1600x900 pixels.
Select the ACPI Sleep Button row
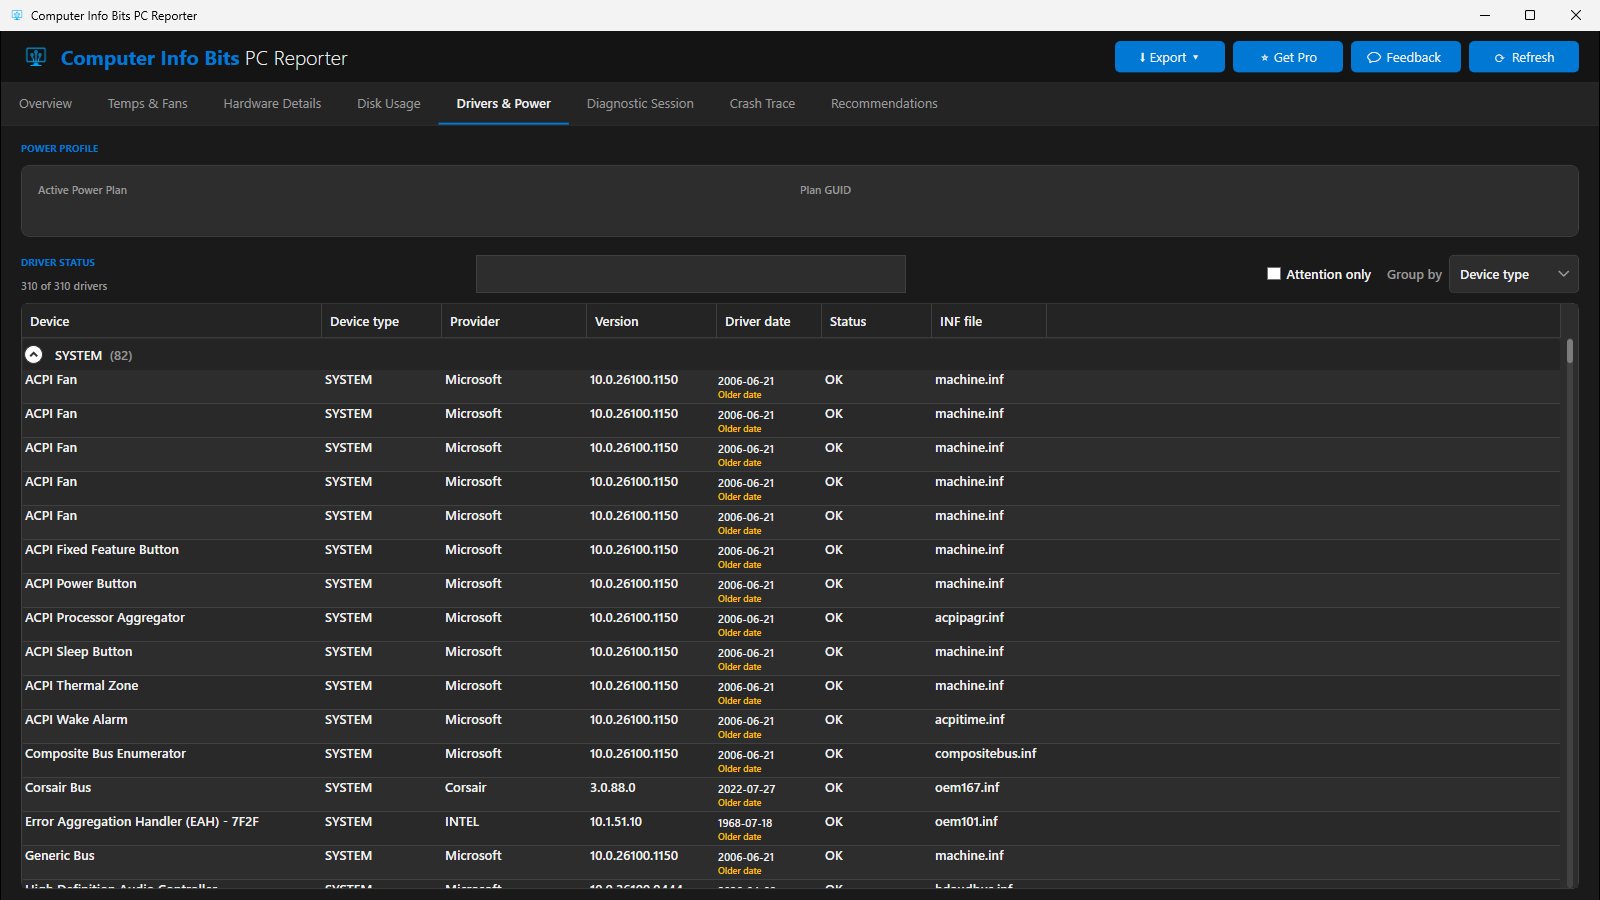point(790,658)
